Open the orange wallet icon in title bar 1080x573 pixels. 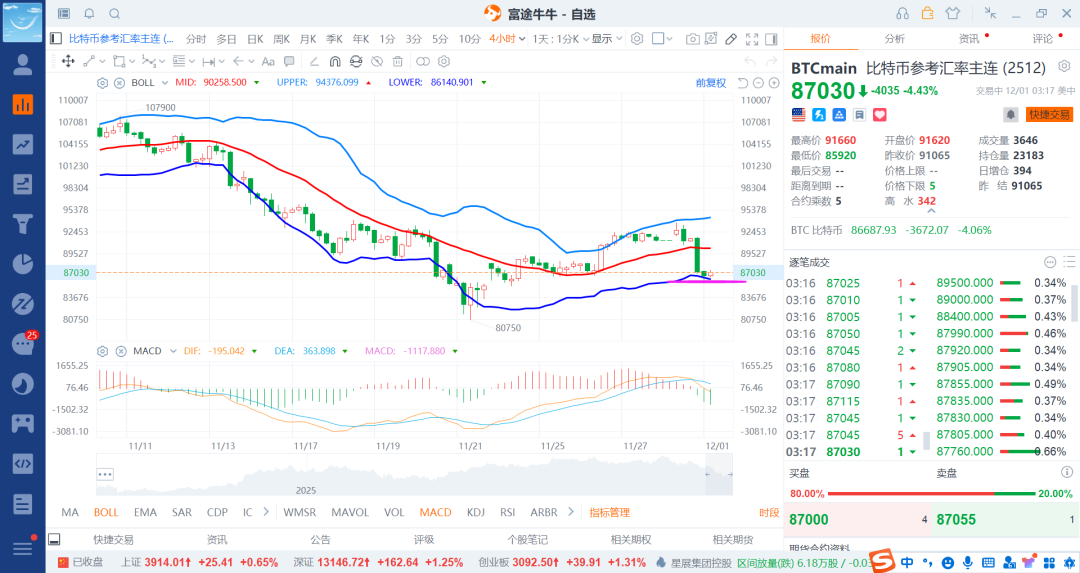[927, 13]
